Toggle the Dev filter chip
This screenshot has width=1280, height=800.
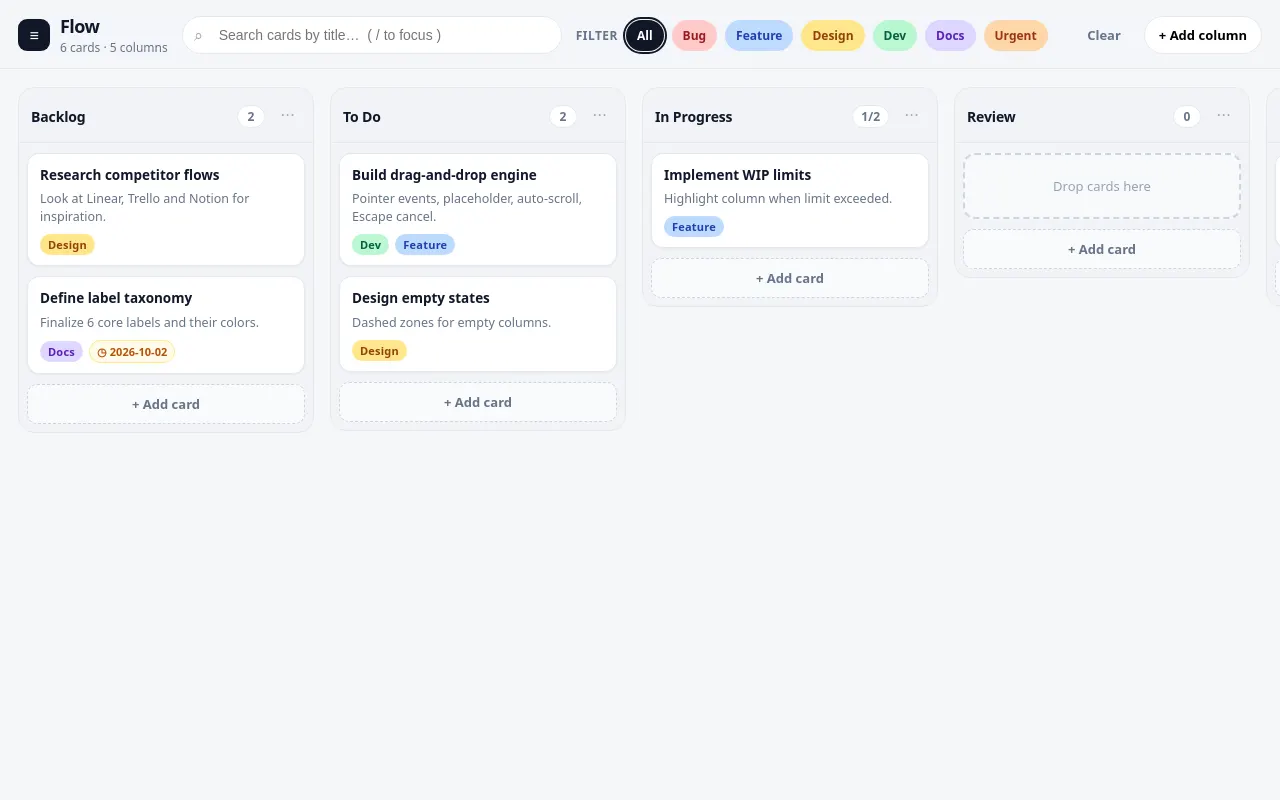pos(895,35)
